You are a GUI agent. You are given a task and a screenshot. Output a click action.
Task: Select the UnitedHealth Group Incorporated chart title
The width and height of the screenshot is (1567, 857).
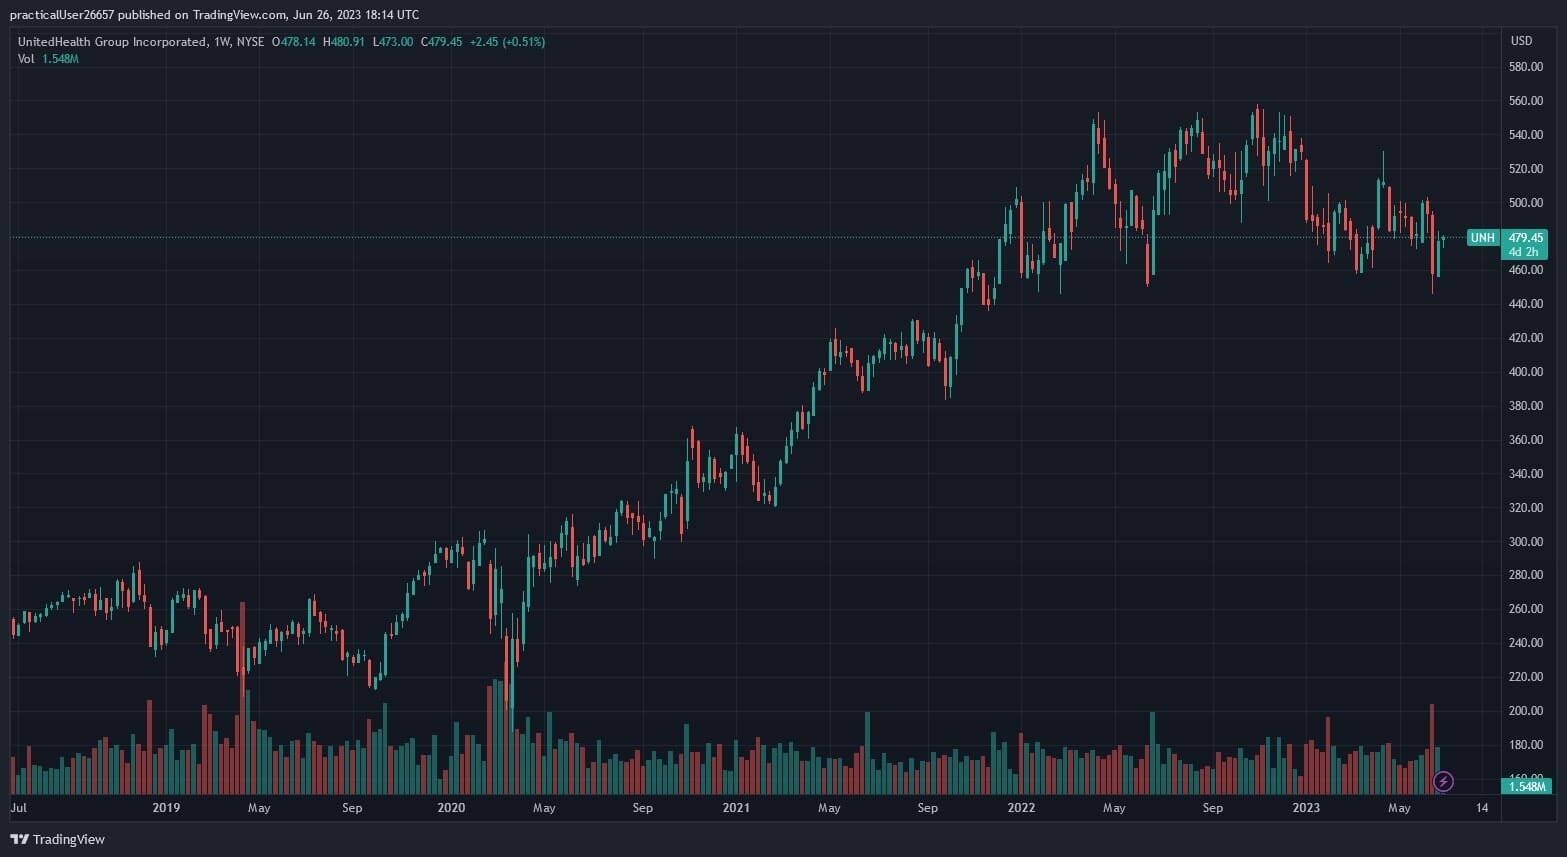[x=112, y=42]
